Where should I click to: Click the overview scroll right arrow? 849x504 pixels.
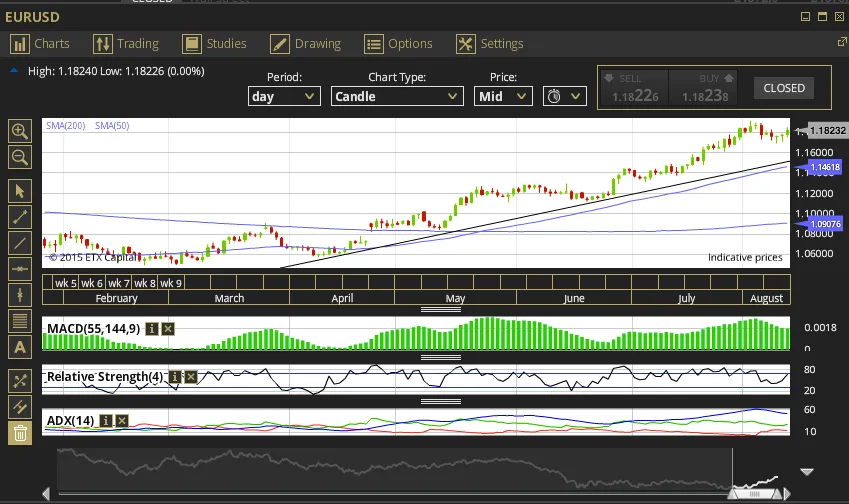tap(787, 494)
